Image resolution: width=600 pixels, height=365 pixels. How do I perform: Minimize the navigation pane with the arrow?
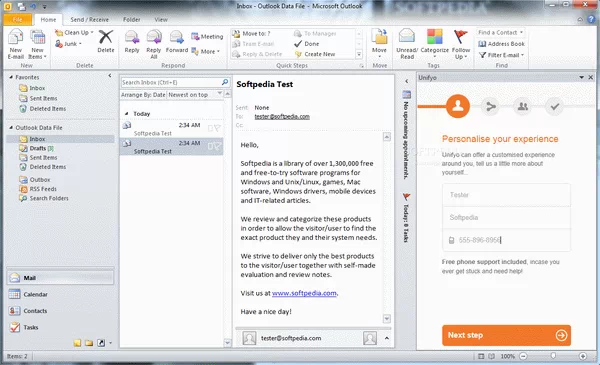click(x=110, y=76)
